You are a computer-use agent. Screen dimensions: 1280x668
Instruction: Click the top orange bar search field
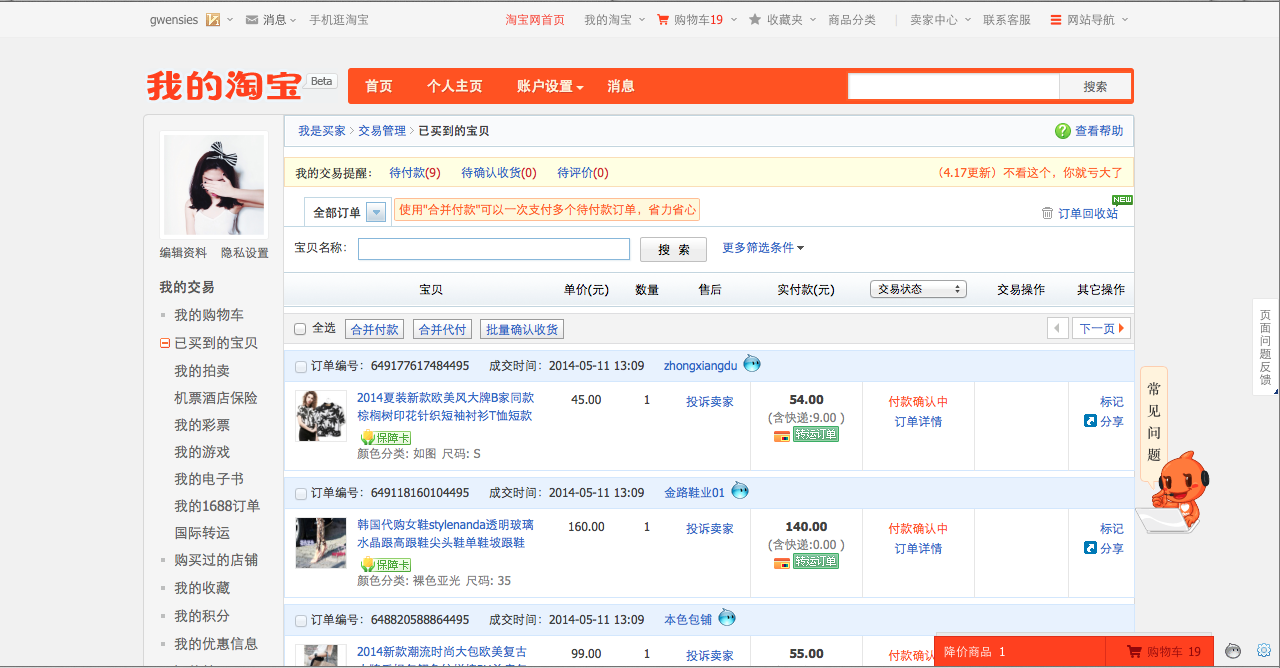(x=954, y=87)
